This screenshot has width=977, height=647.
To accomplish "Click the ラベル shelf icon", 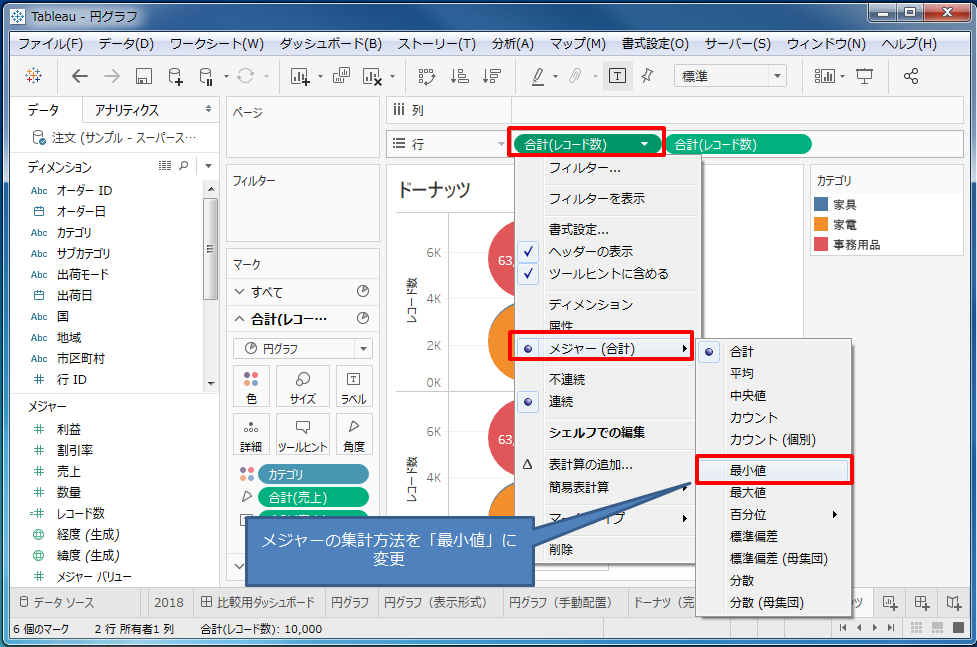I will point(353,385).
